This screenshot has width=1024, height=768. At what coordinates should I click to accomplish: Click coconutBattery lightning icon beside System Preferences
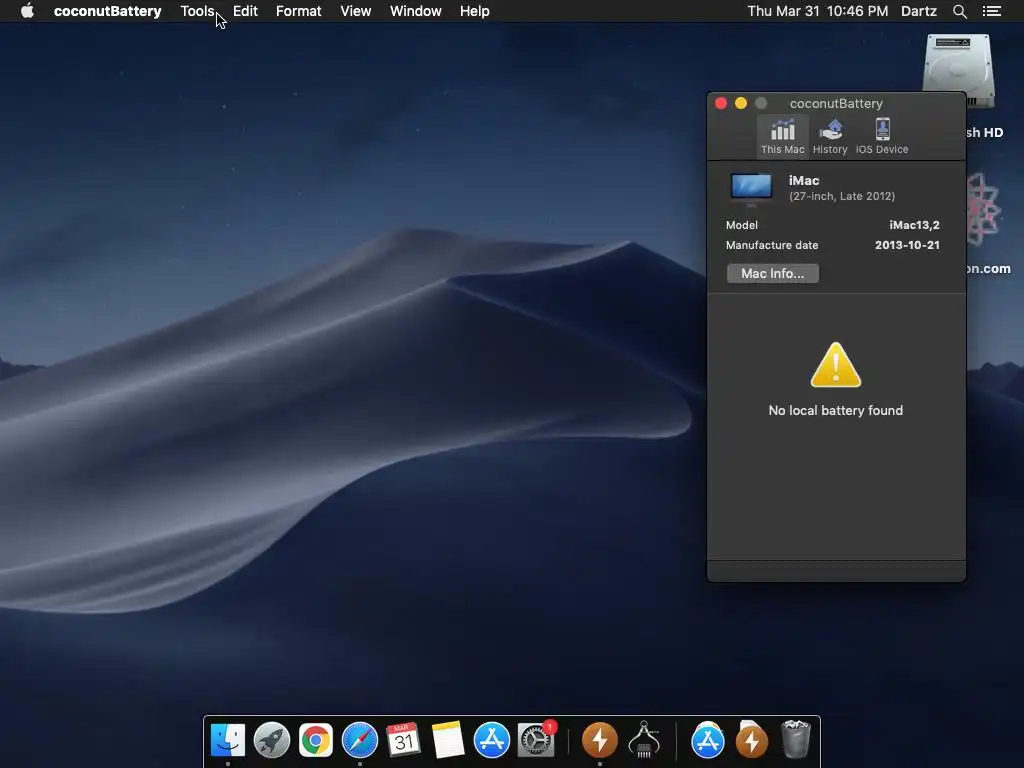click(600, 740)
